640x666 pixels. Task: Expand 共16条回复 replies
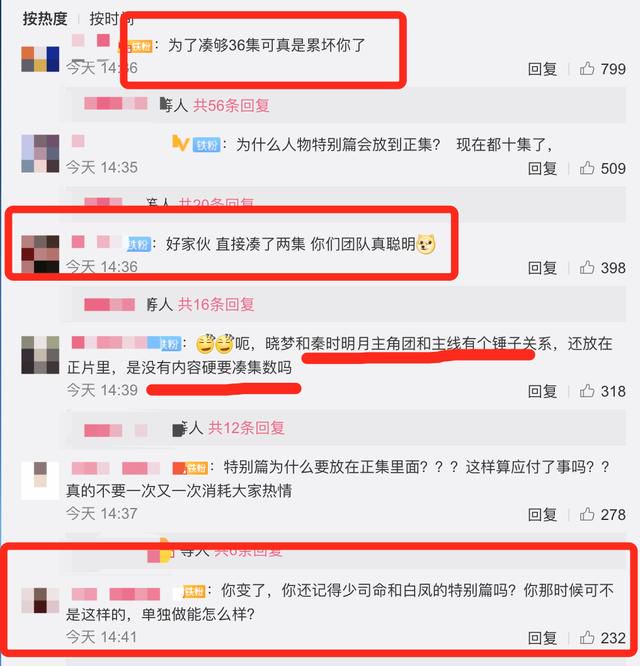click(216, 304)
